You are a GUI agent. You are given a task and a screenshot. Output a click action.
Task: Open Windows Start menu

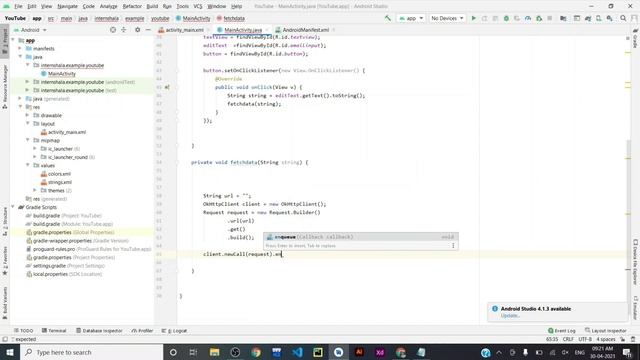tap(10, 352)
